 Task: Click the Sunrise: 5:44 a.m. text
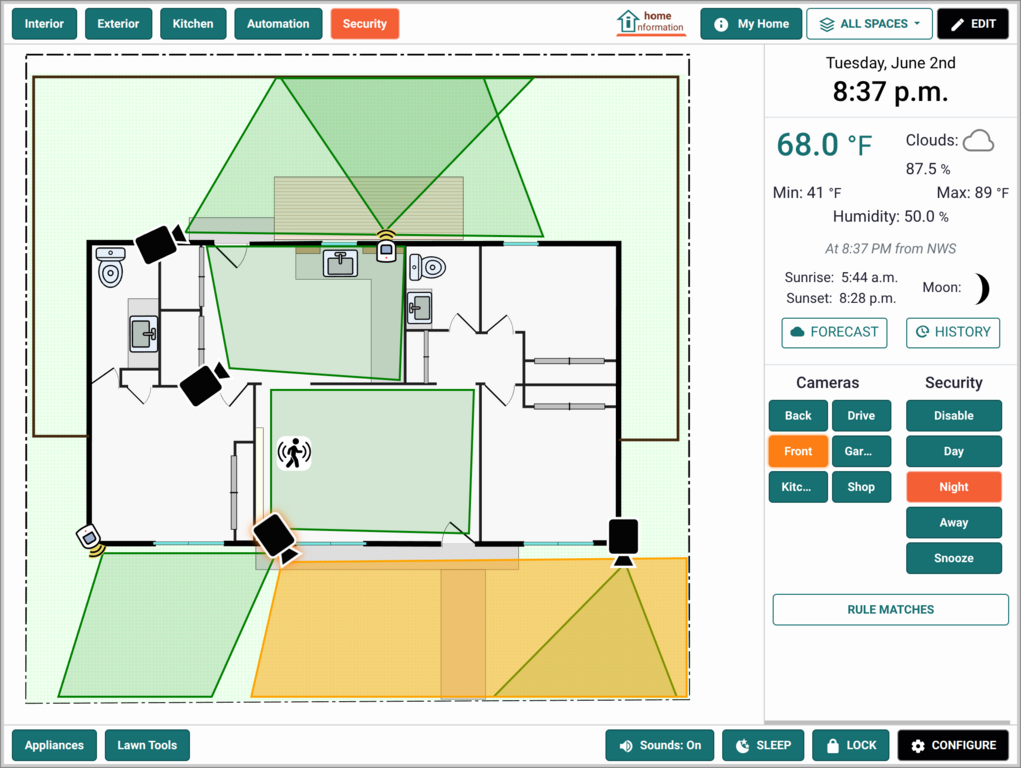coord(841,277)
